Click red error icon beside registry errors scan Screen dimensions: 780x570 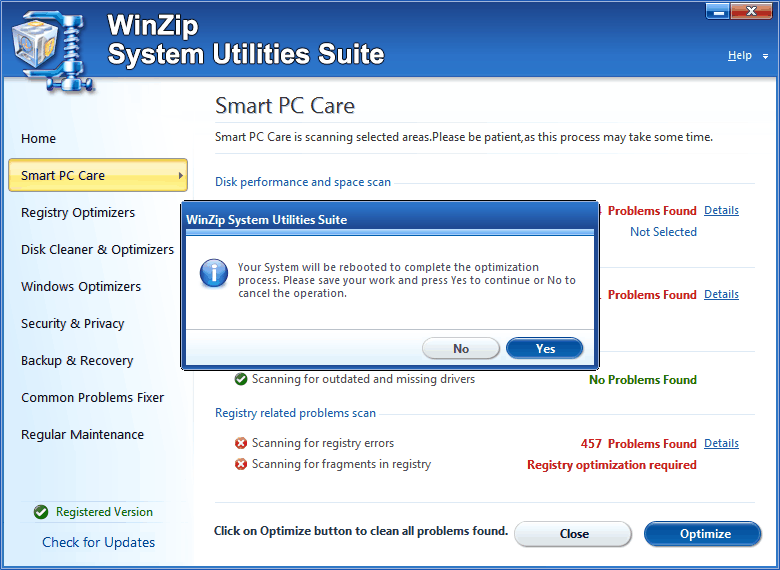coord(241,443)
